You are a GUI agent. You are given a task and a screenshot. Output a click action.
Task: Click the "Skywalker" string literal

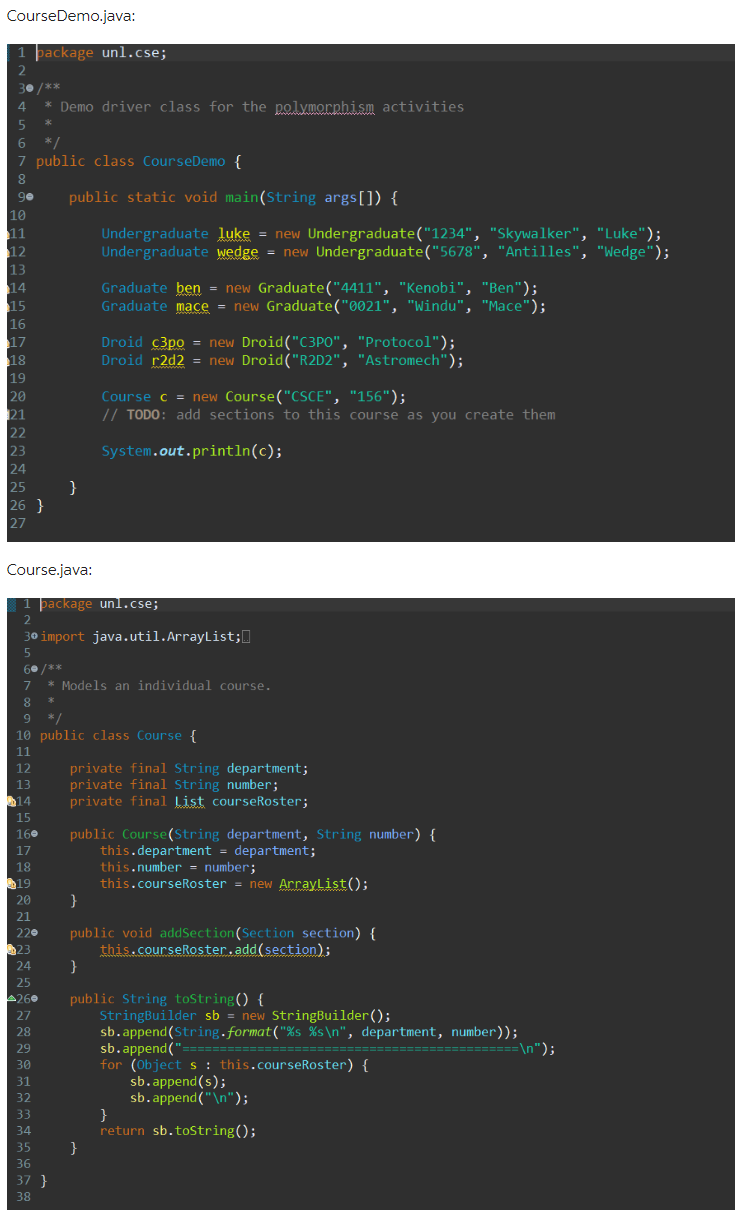point(536,234)
